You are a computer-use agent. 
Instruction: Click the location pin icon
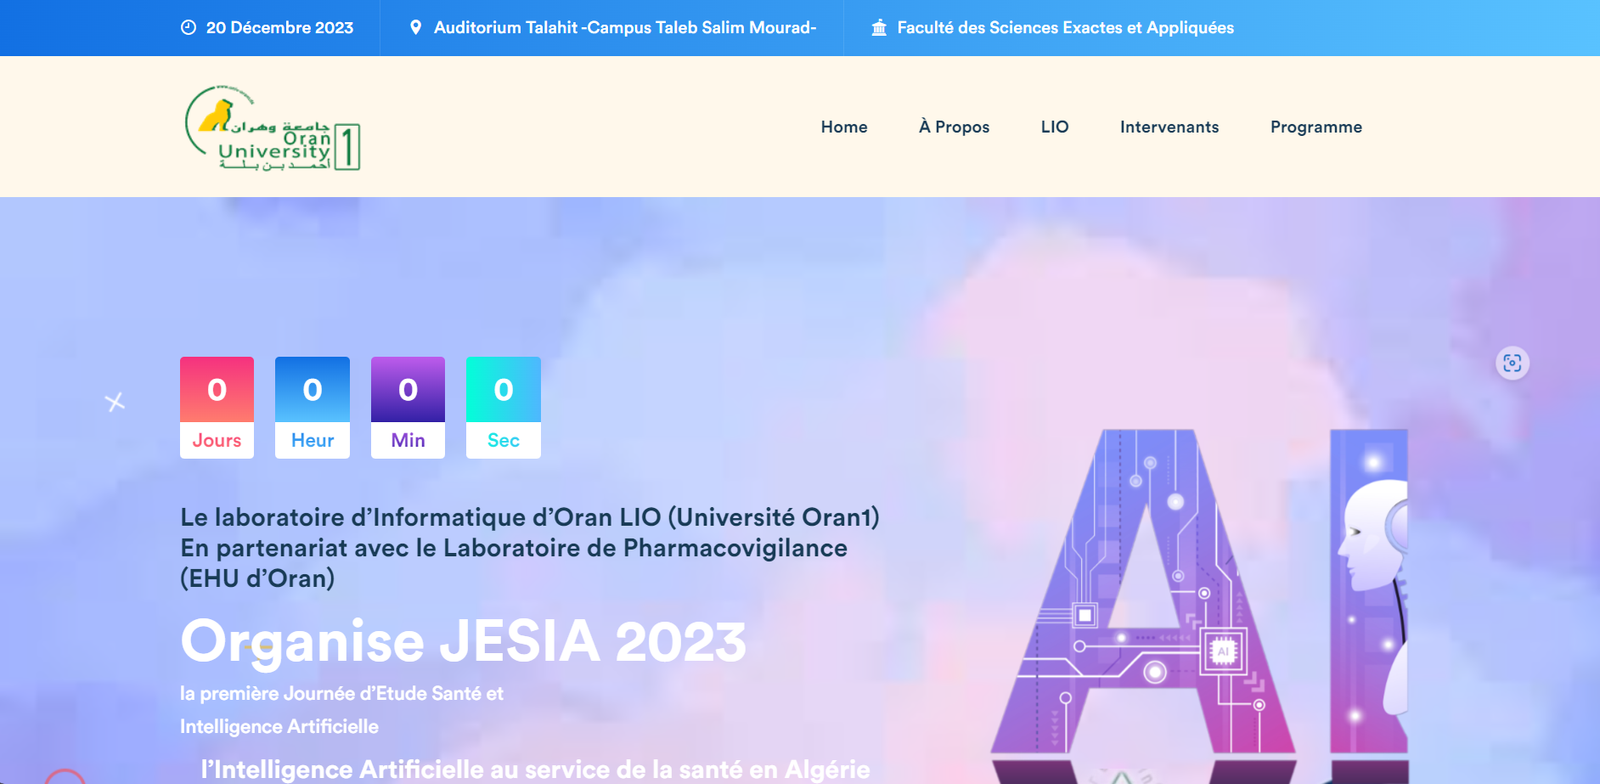pyautogui.click(x=416, y=28)
